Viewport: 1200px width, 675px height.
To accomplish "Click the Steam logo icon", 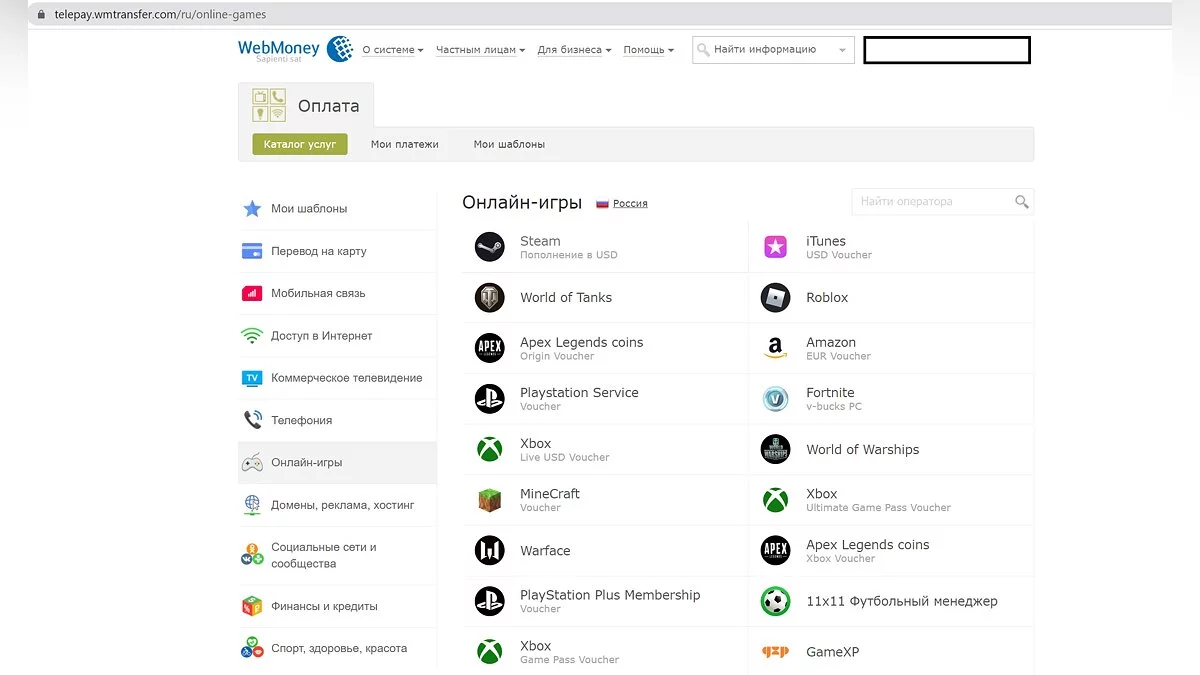I will [489, 247].
